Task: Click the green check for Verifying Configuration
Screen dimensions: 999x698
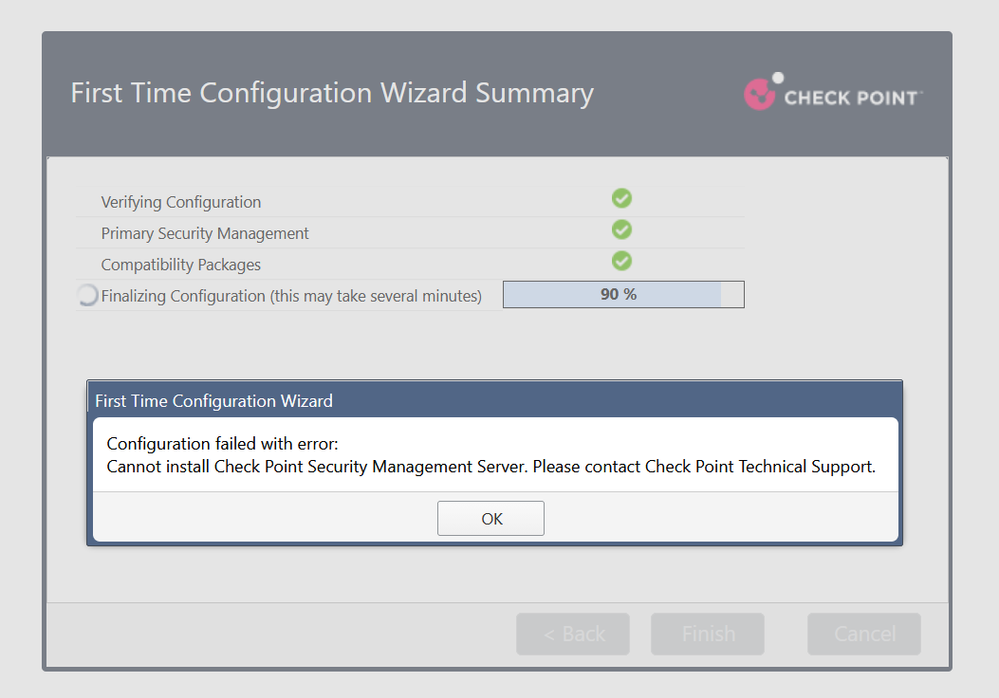Action: coord(622,199)
